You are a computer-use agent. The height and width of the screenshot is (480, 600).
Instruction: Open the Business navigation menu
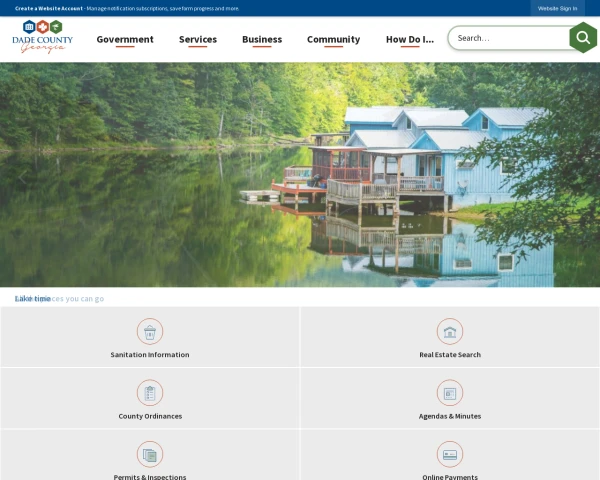pyautogui.click(x=262, y=39)
